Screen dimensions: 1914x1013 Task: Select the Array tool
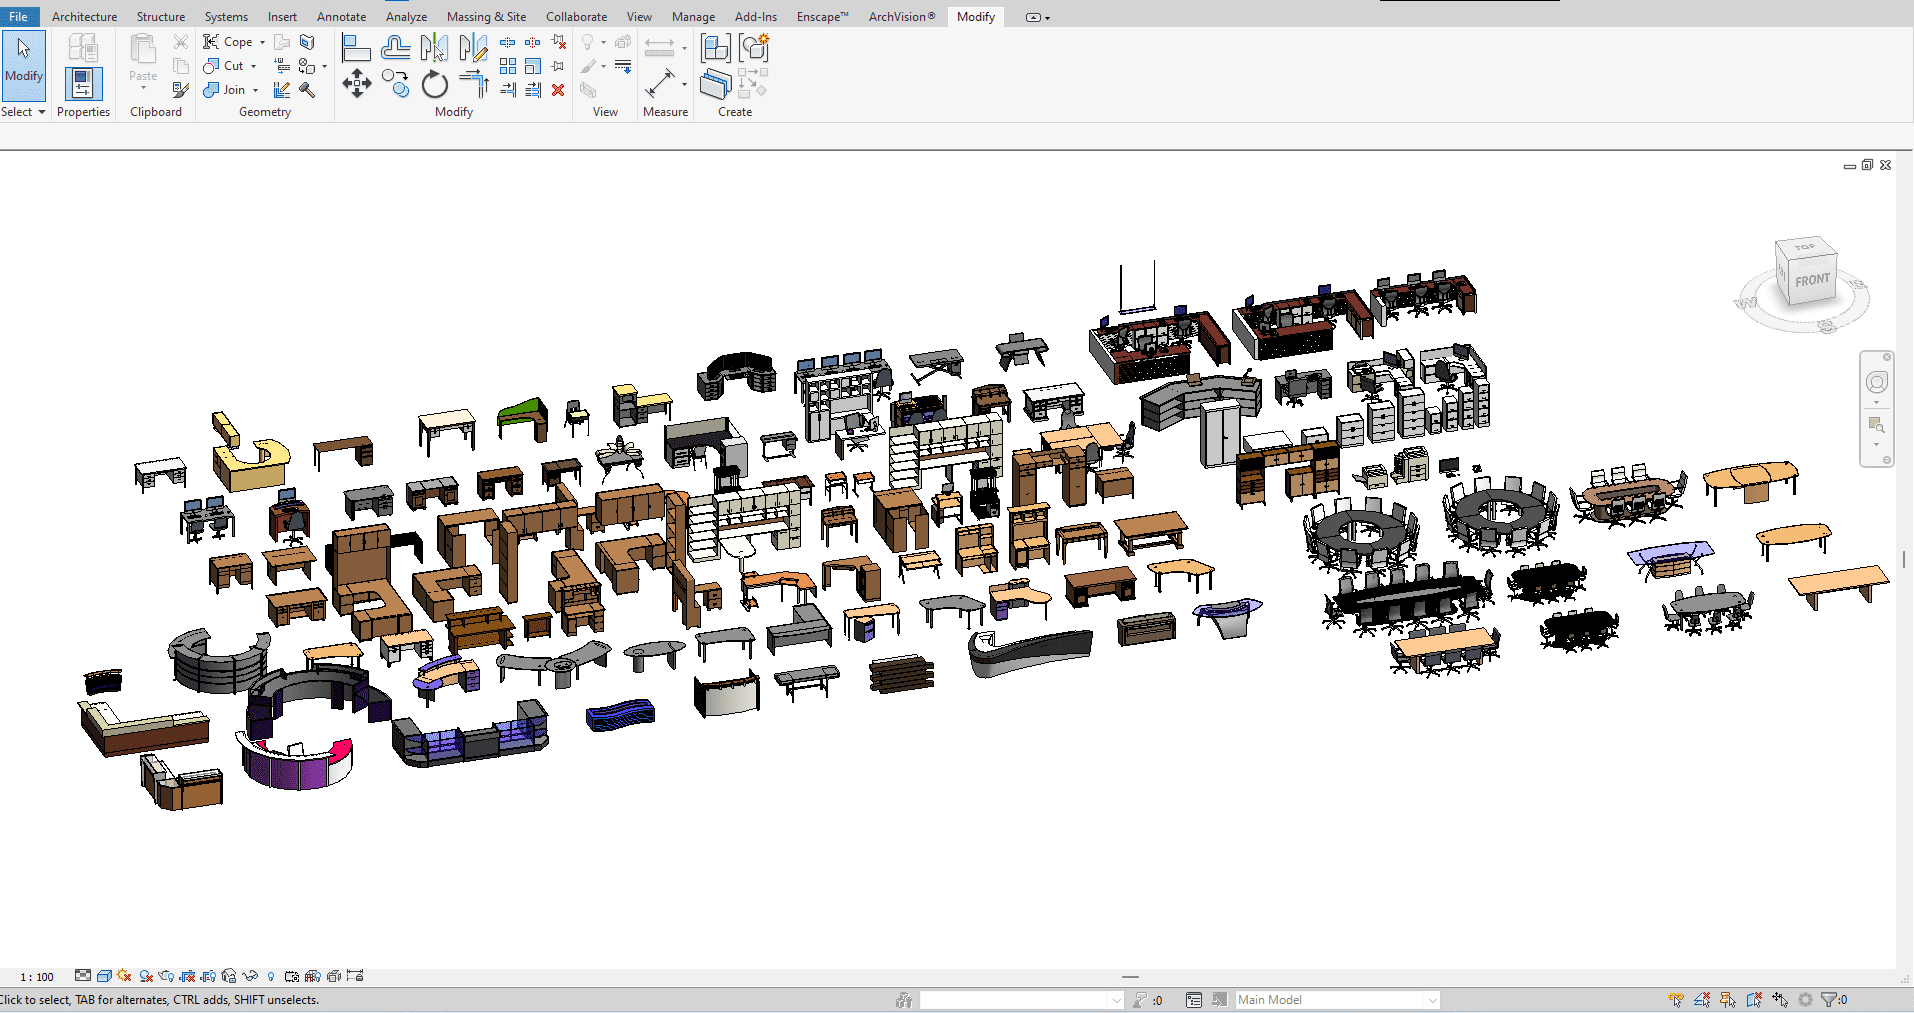pyautogui.click(x=507, y=66)
